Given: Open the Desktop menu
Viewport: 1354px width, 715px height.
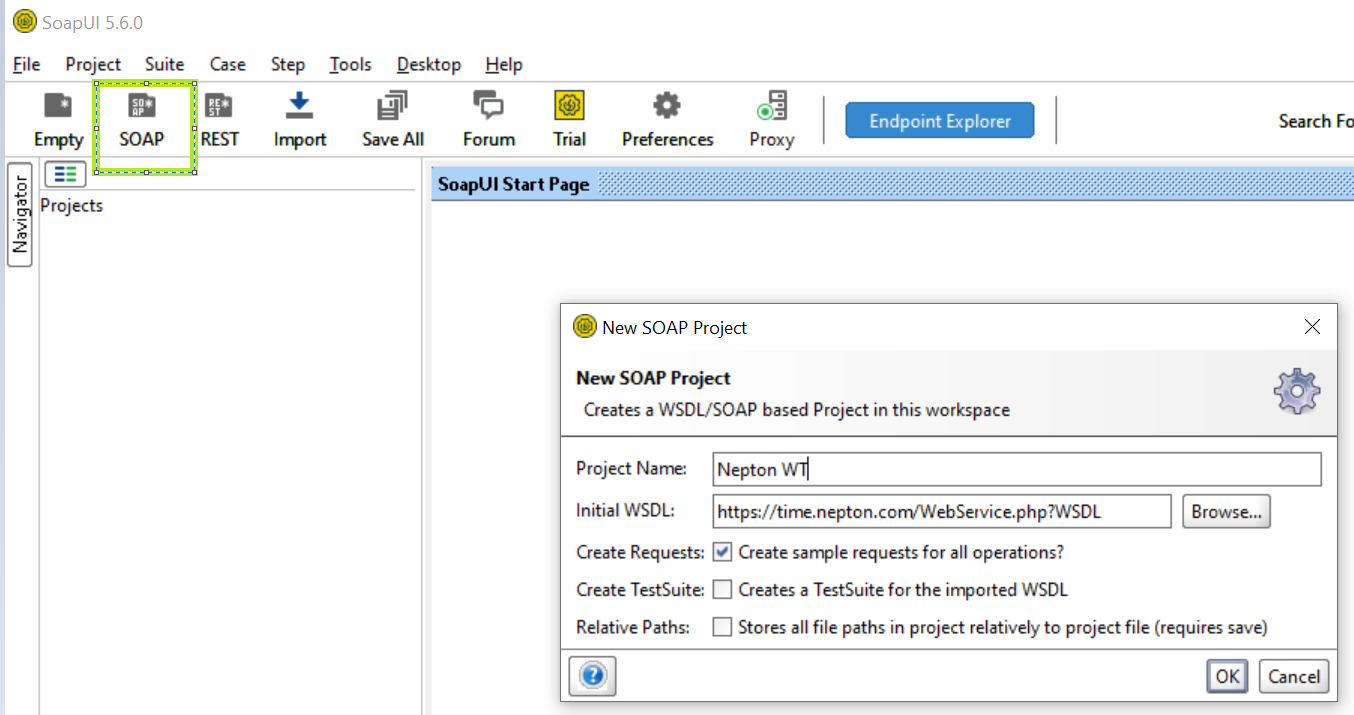Looking at the screenshot, I should (429, 64).
